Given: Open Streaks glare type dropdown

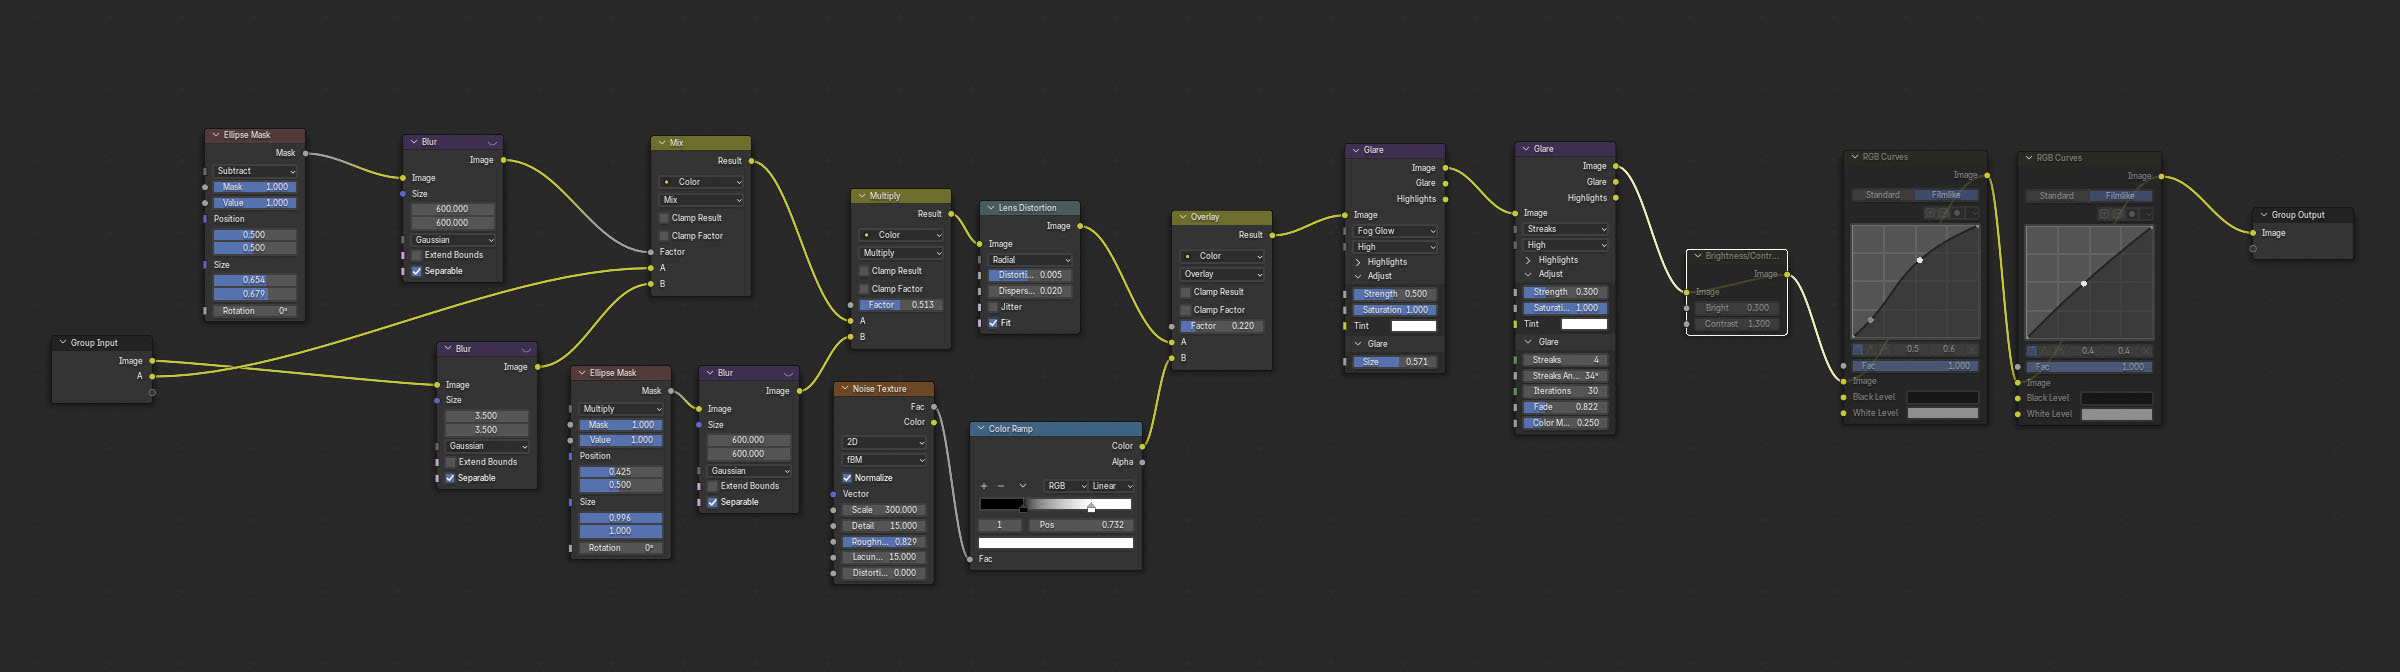Looking at the screenshot, I should point(1566,229).
